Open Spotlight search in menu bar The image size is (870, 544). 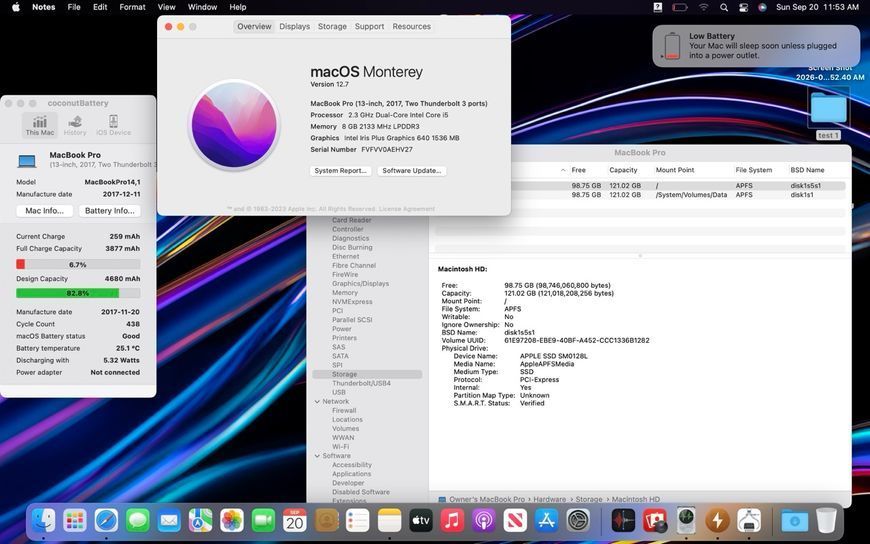[x=724, y=7]
